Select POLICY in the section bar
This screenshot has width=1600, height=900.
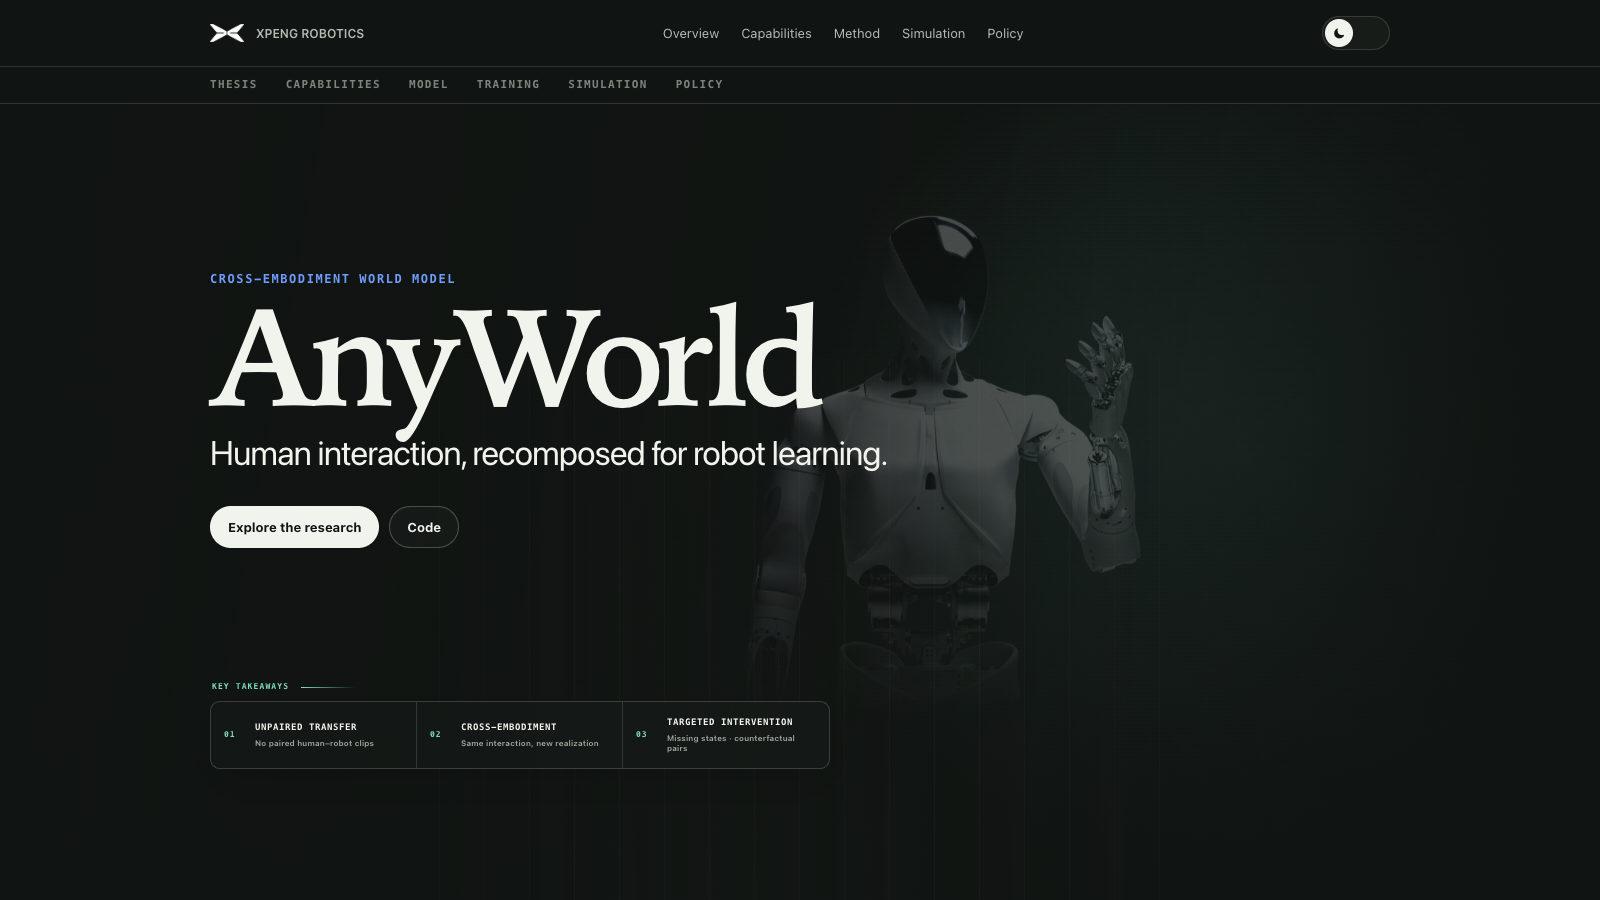(699, 85)
